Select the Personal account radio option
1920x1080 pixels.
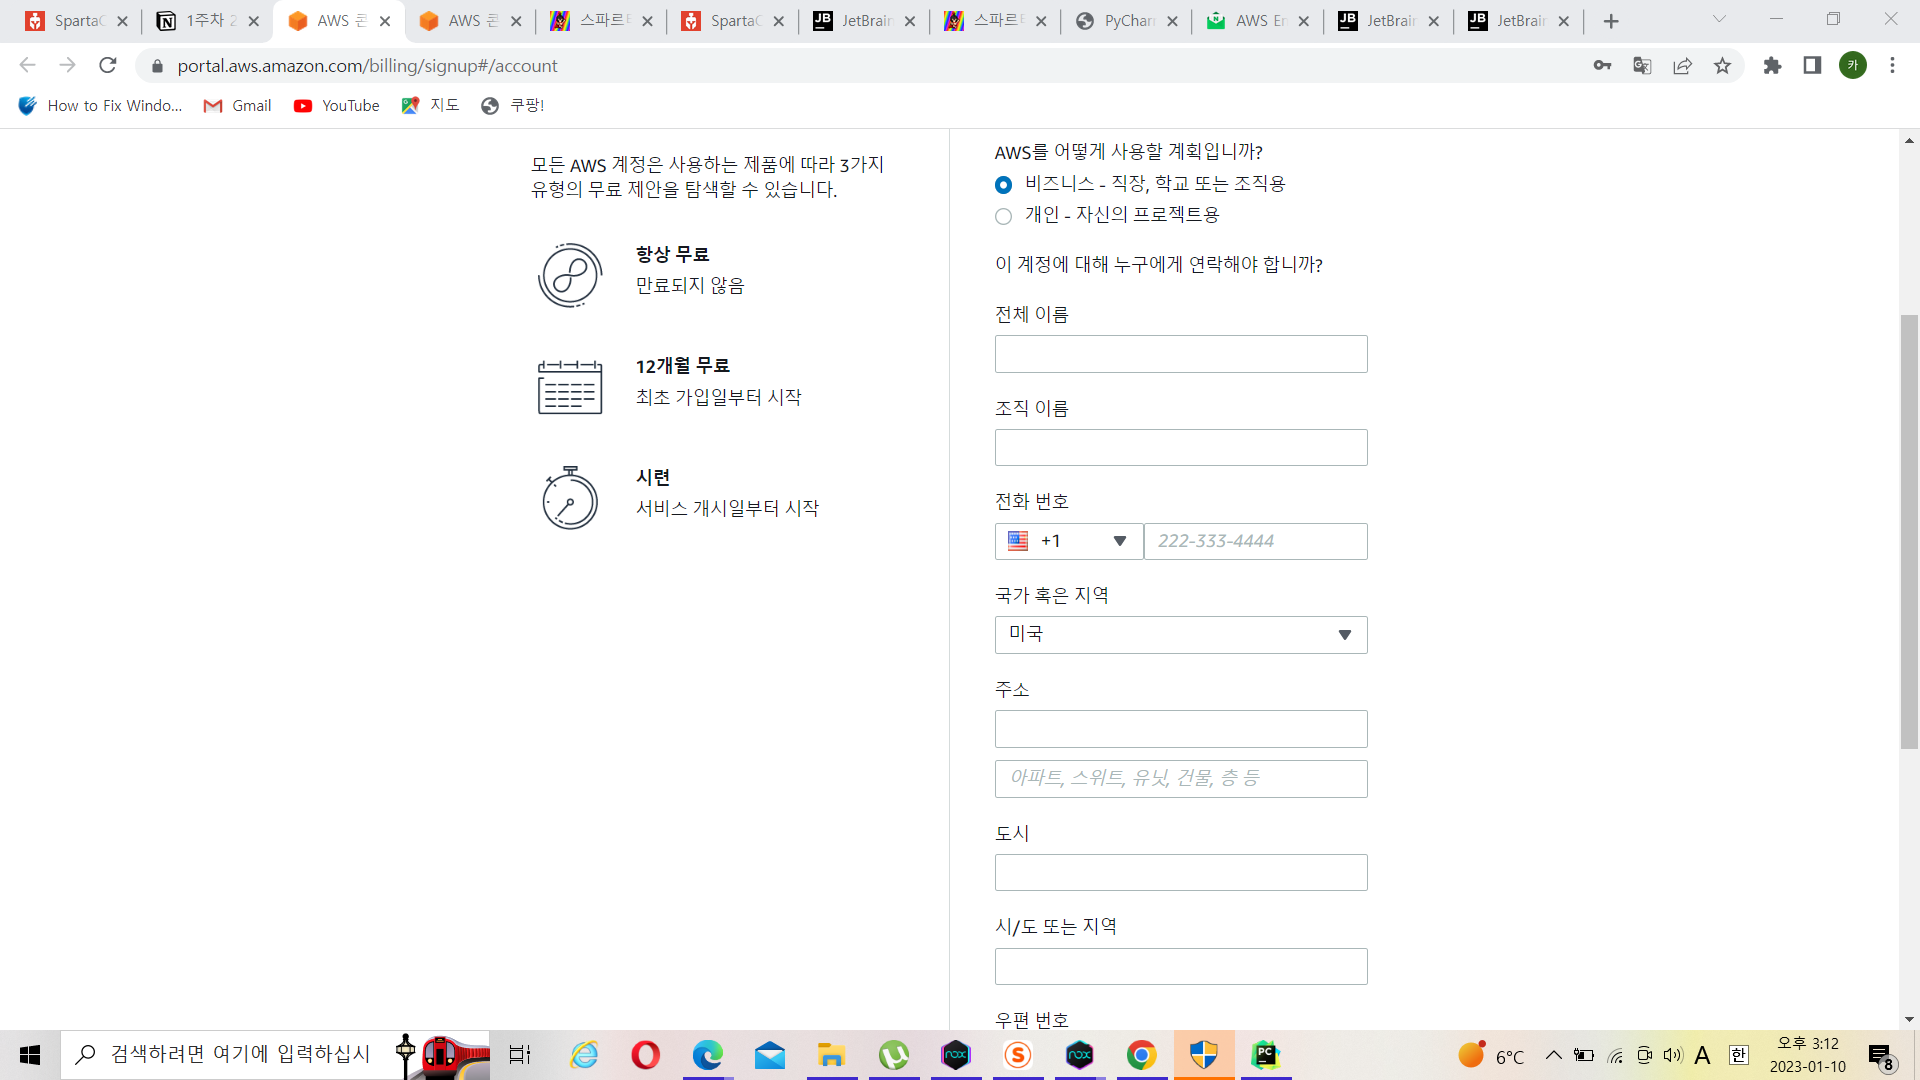point(1003,216)
